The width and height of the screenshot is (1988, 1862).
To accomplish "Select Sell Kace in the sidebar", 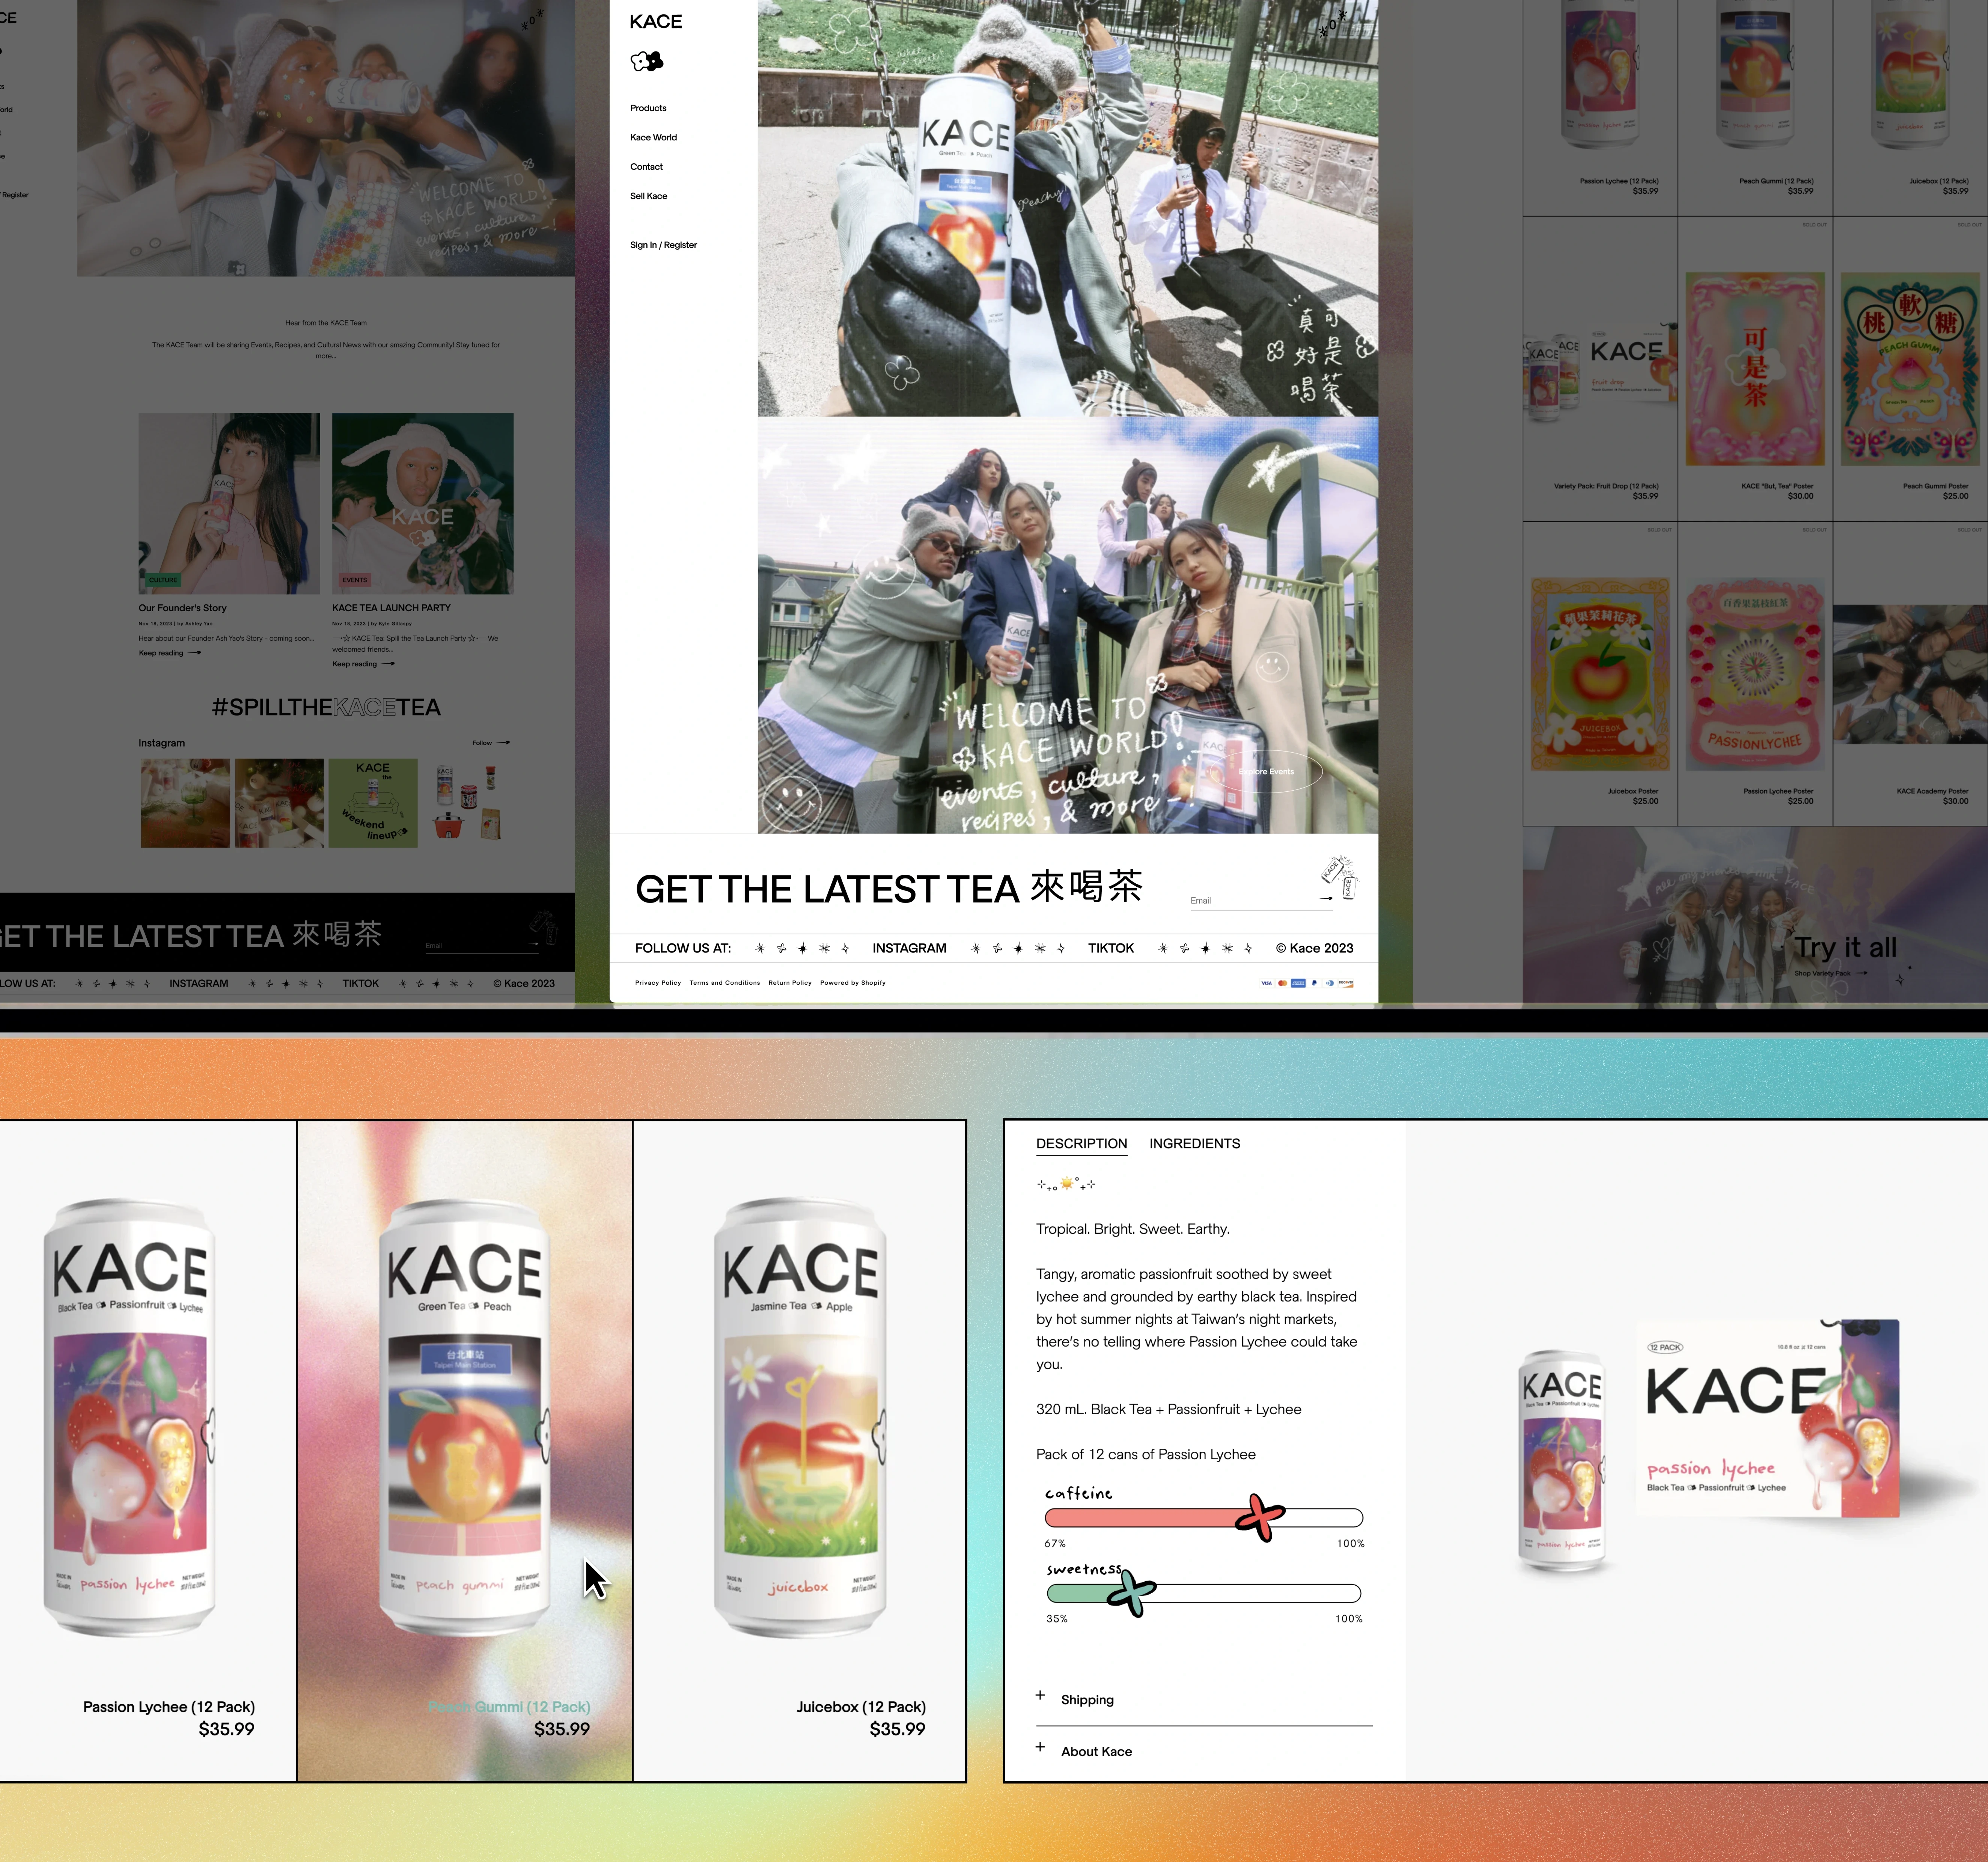I will 648,196.
